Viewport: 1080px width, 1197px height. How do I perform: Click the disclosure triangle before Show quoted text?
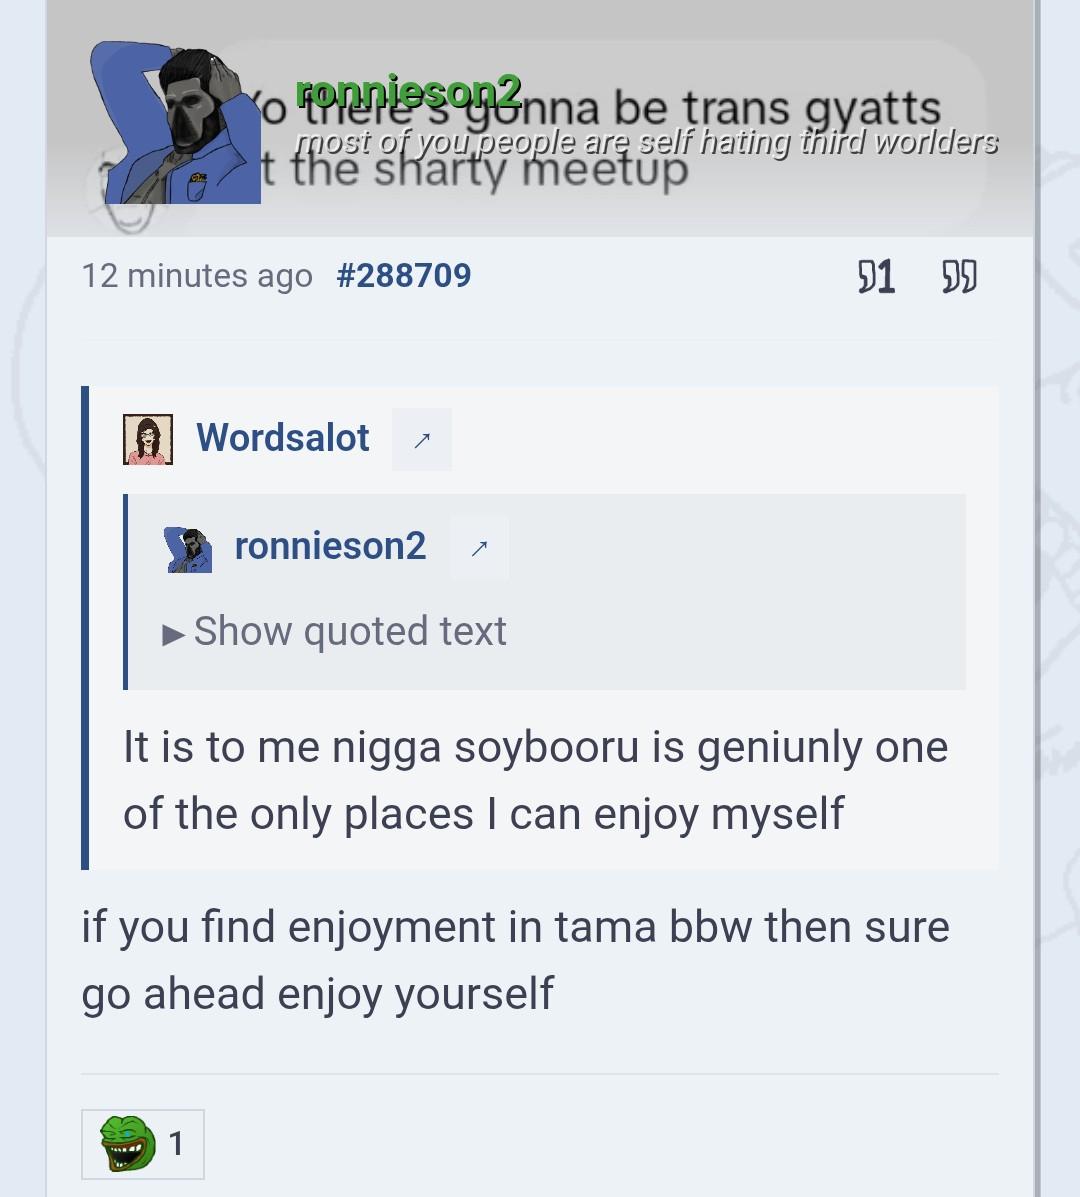(173, 634)
